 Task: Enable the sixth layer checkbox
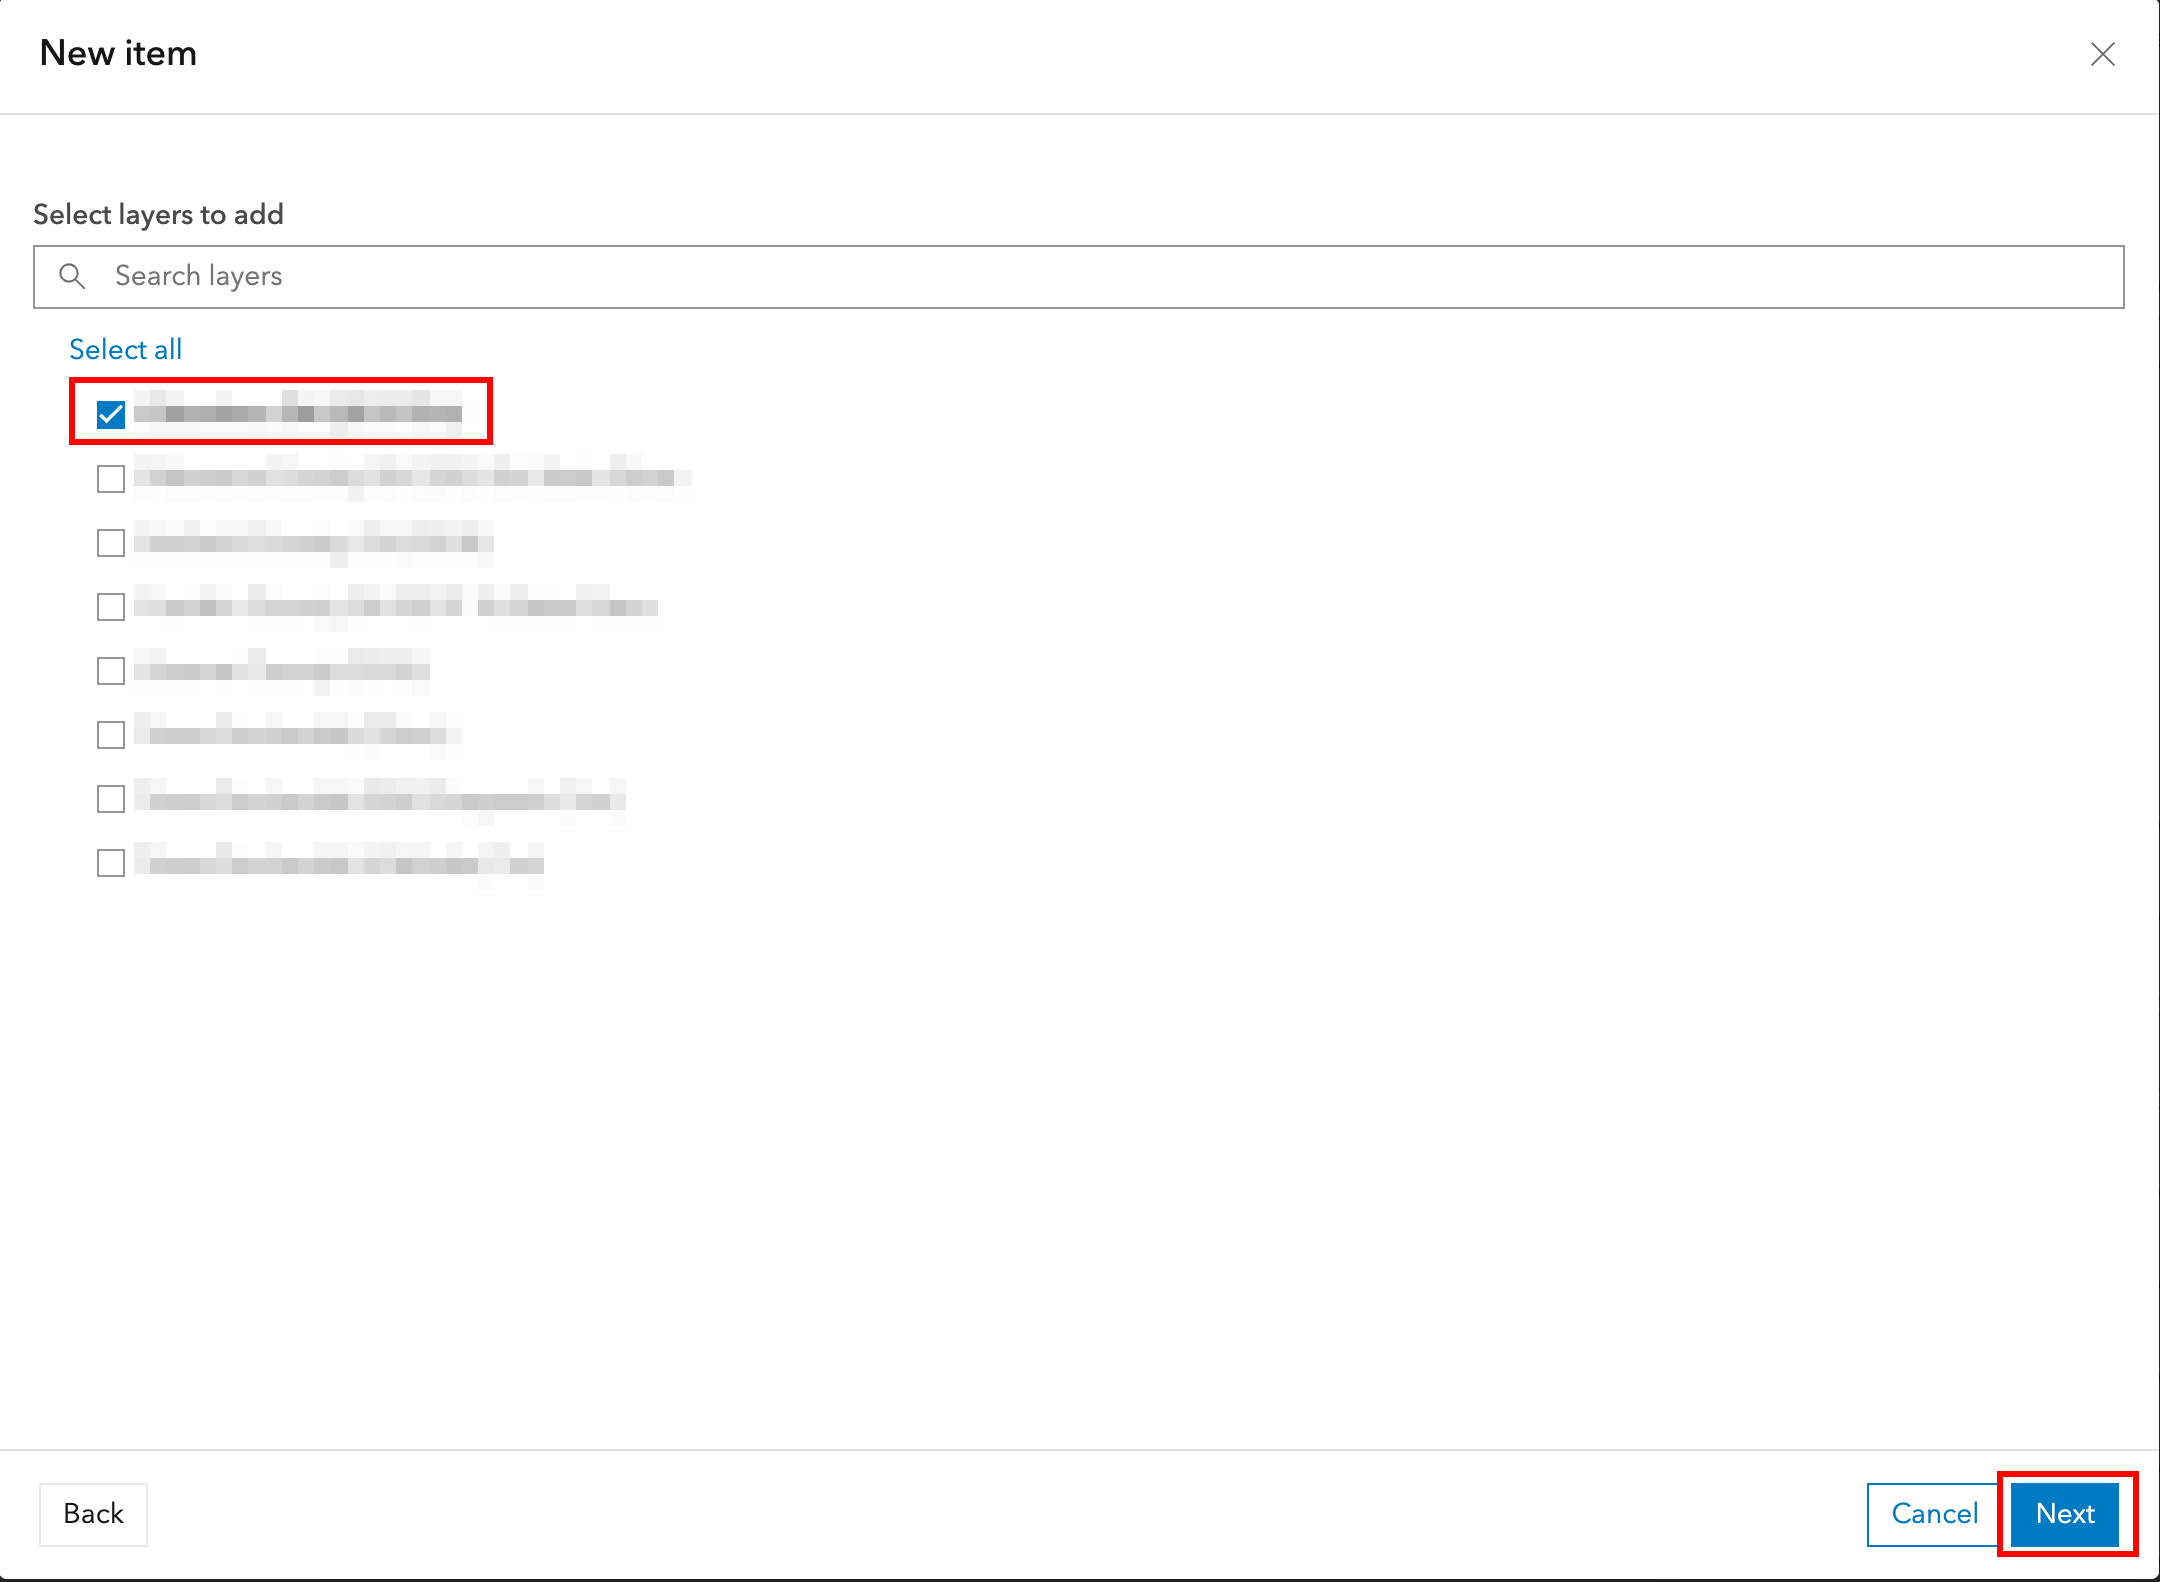coord(110,734)
